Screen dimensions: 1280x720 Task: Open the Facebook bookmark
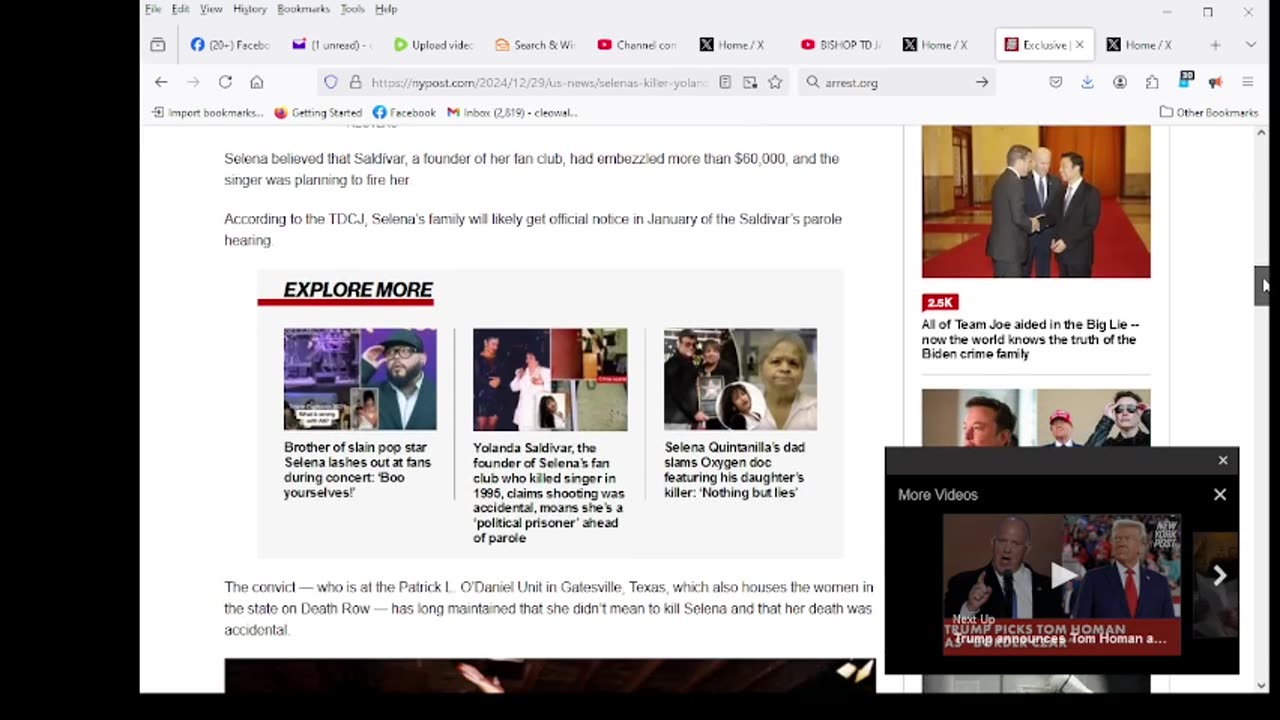pyautogui.click(x=404, y=112)
